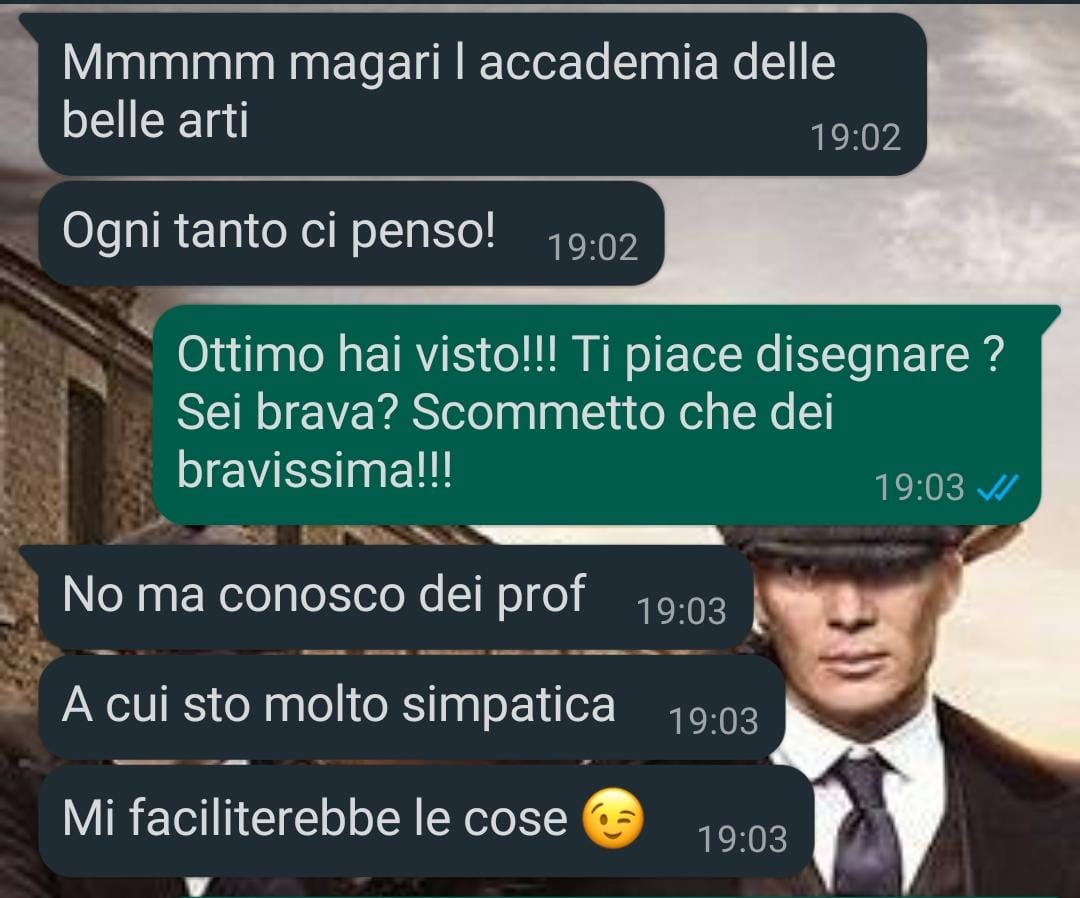Click the 19:03 timestamp in the green bubble
The image size is (1080, 898).
(x=920, y=488)
